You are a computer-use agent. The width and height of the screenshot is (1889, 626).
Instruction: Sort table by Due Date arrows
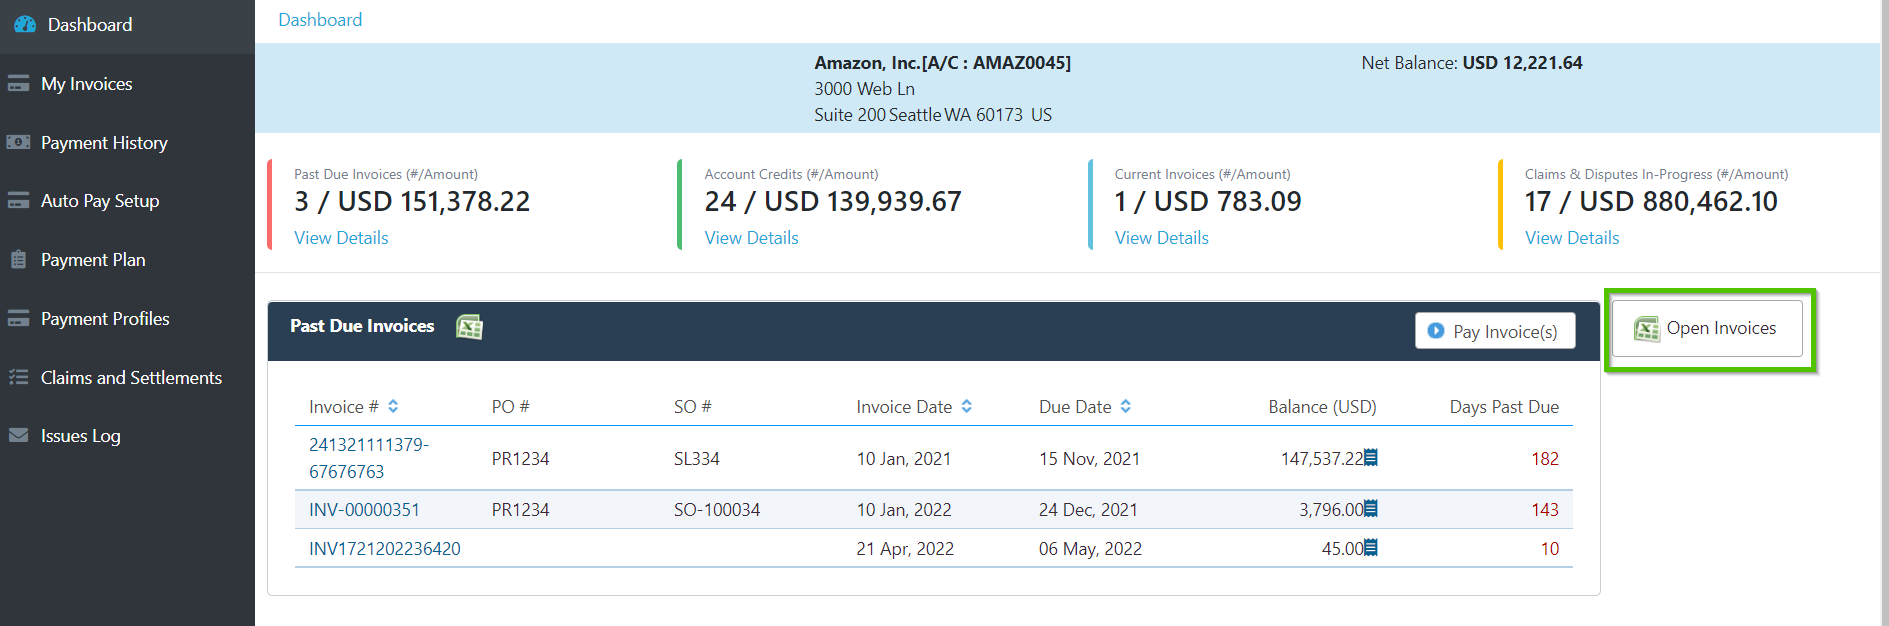pos(1126,406)
